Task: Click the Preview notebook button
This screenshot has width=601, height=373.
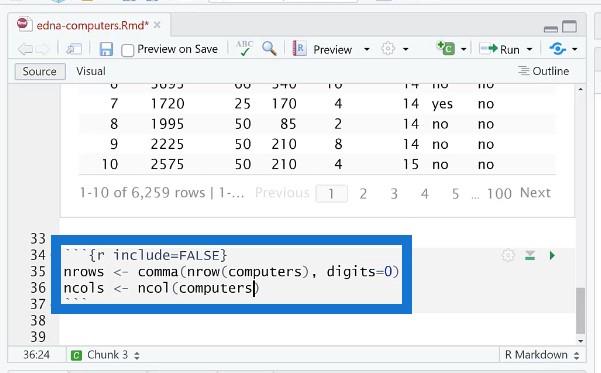Action: 322,49
